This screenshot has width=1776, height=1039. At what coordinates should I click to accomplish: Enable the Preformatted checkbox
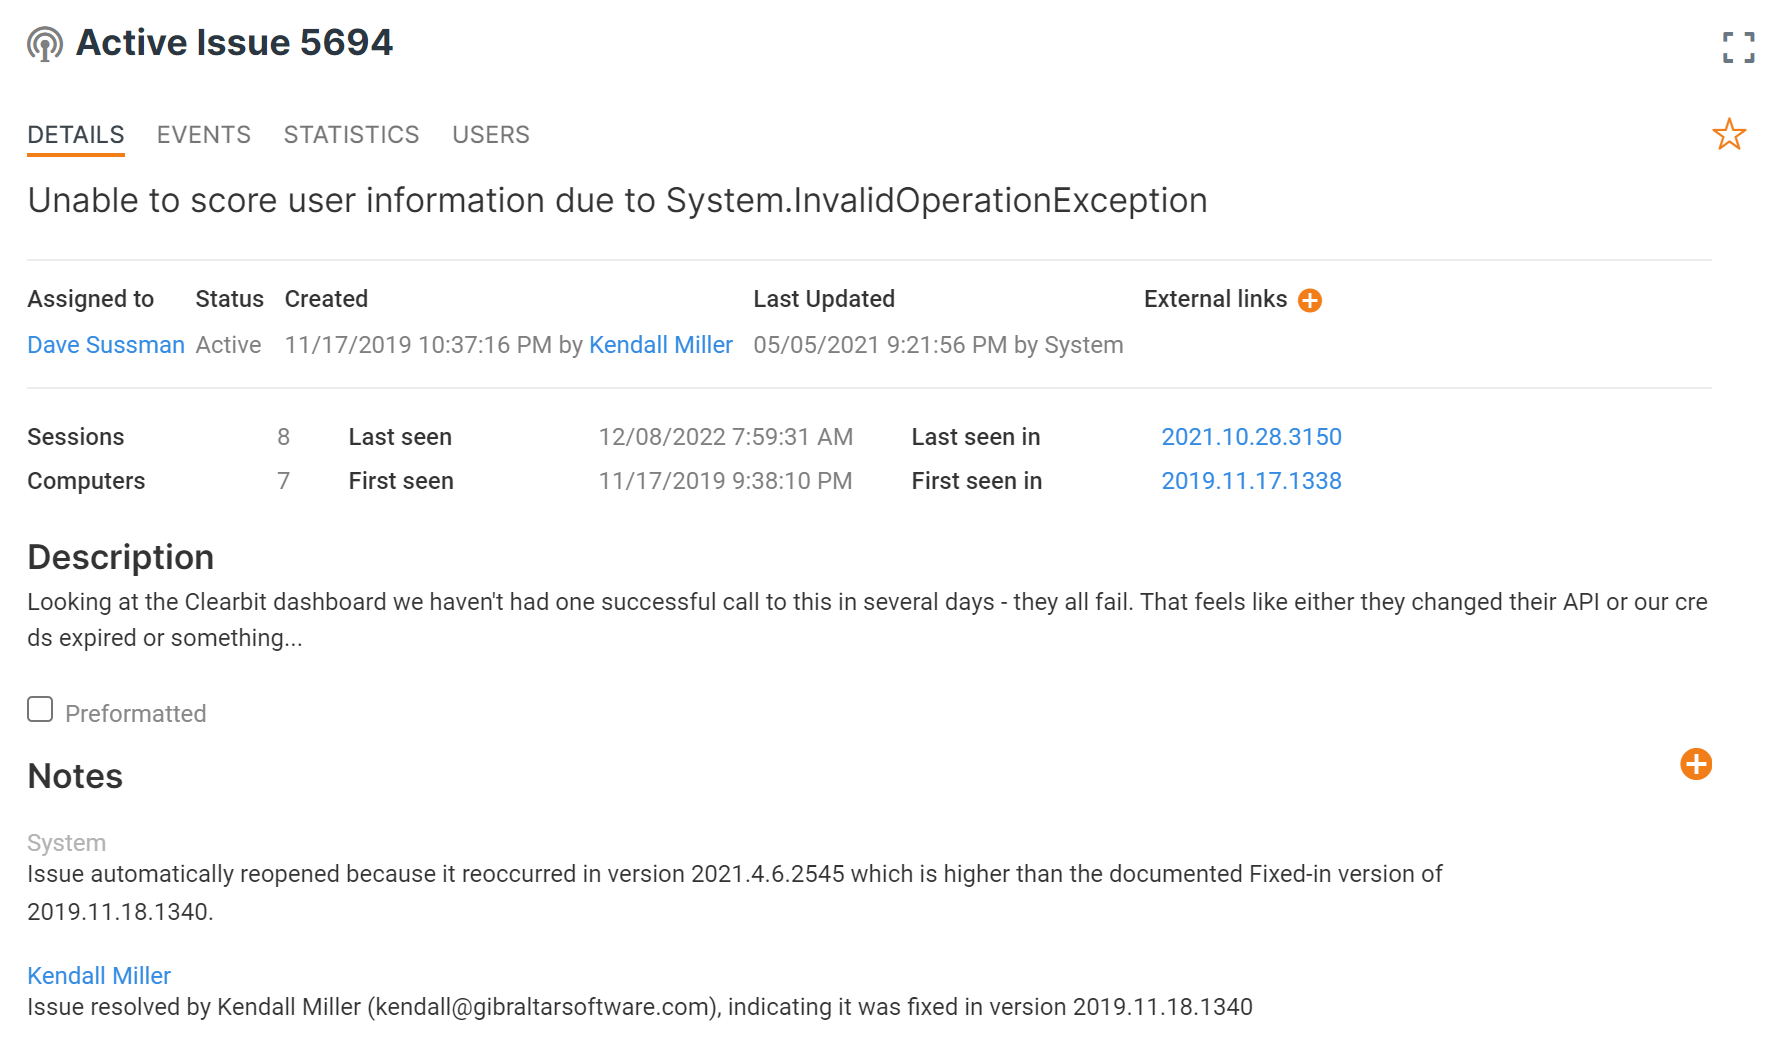pos(40,709)
